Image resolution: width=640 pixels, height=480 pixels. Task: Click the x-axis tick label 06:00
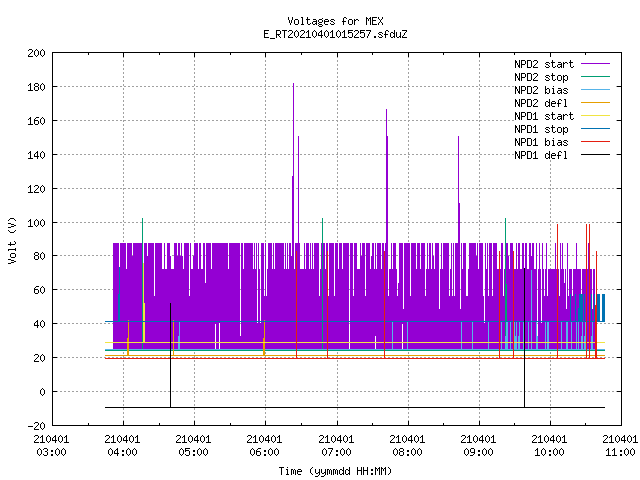pos(264,452)
